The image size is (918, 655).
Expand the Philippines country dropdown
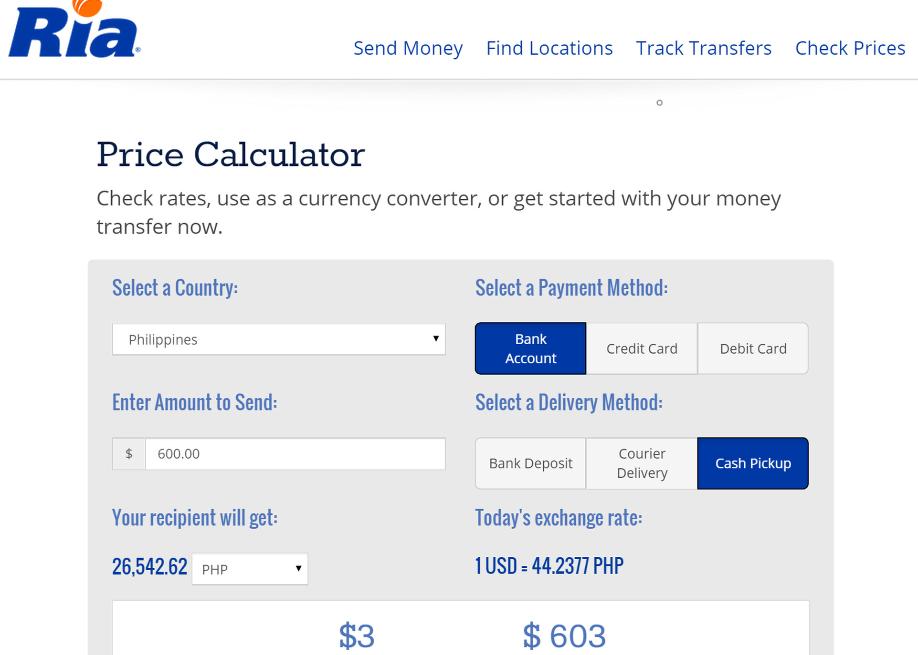[x=279, y=339]
